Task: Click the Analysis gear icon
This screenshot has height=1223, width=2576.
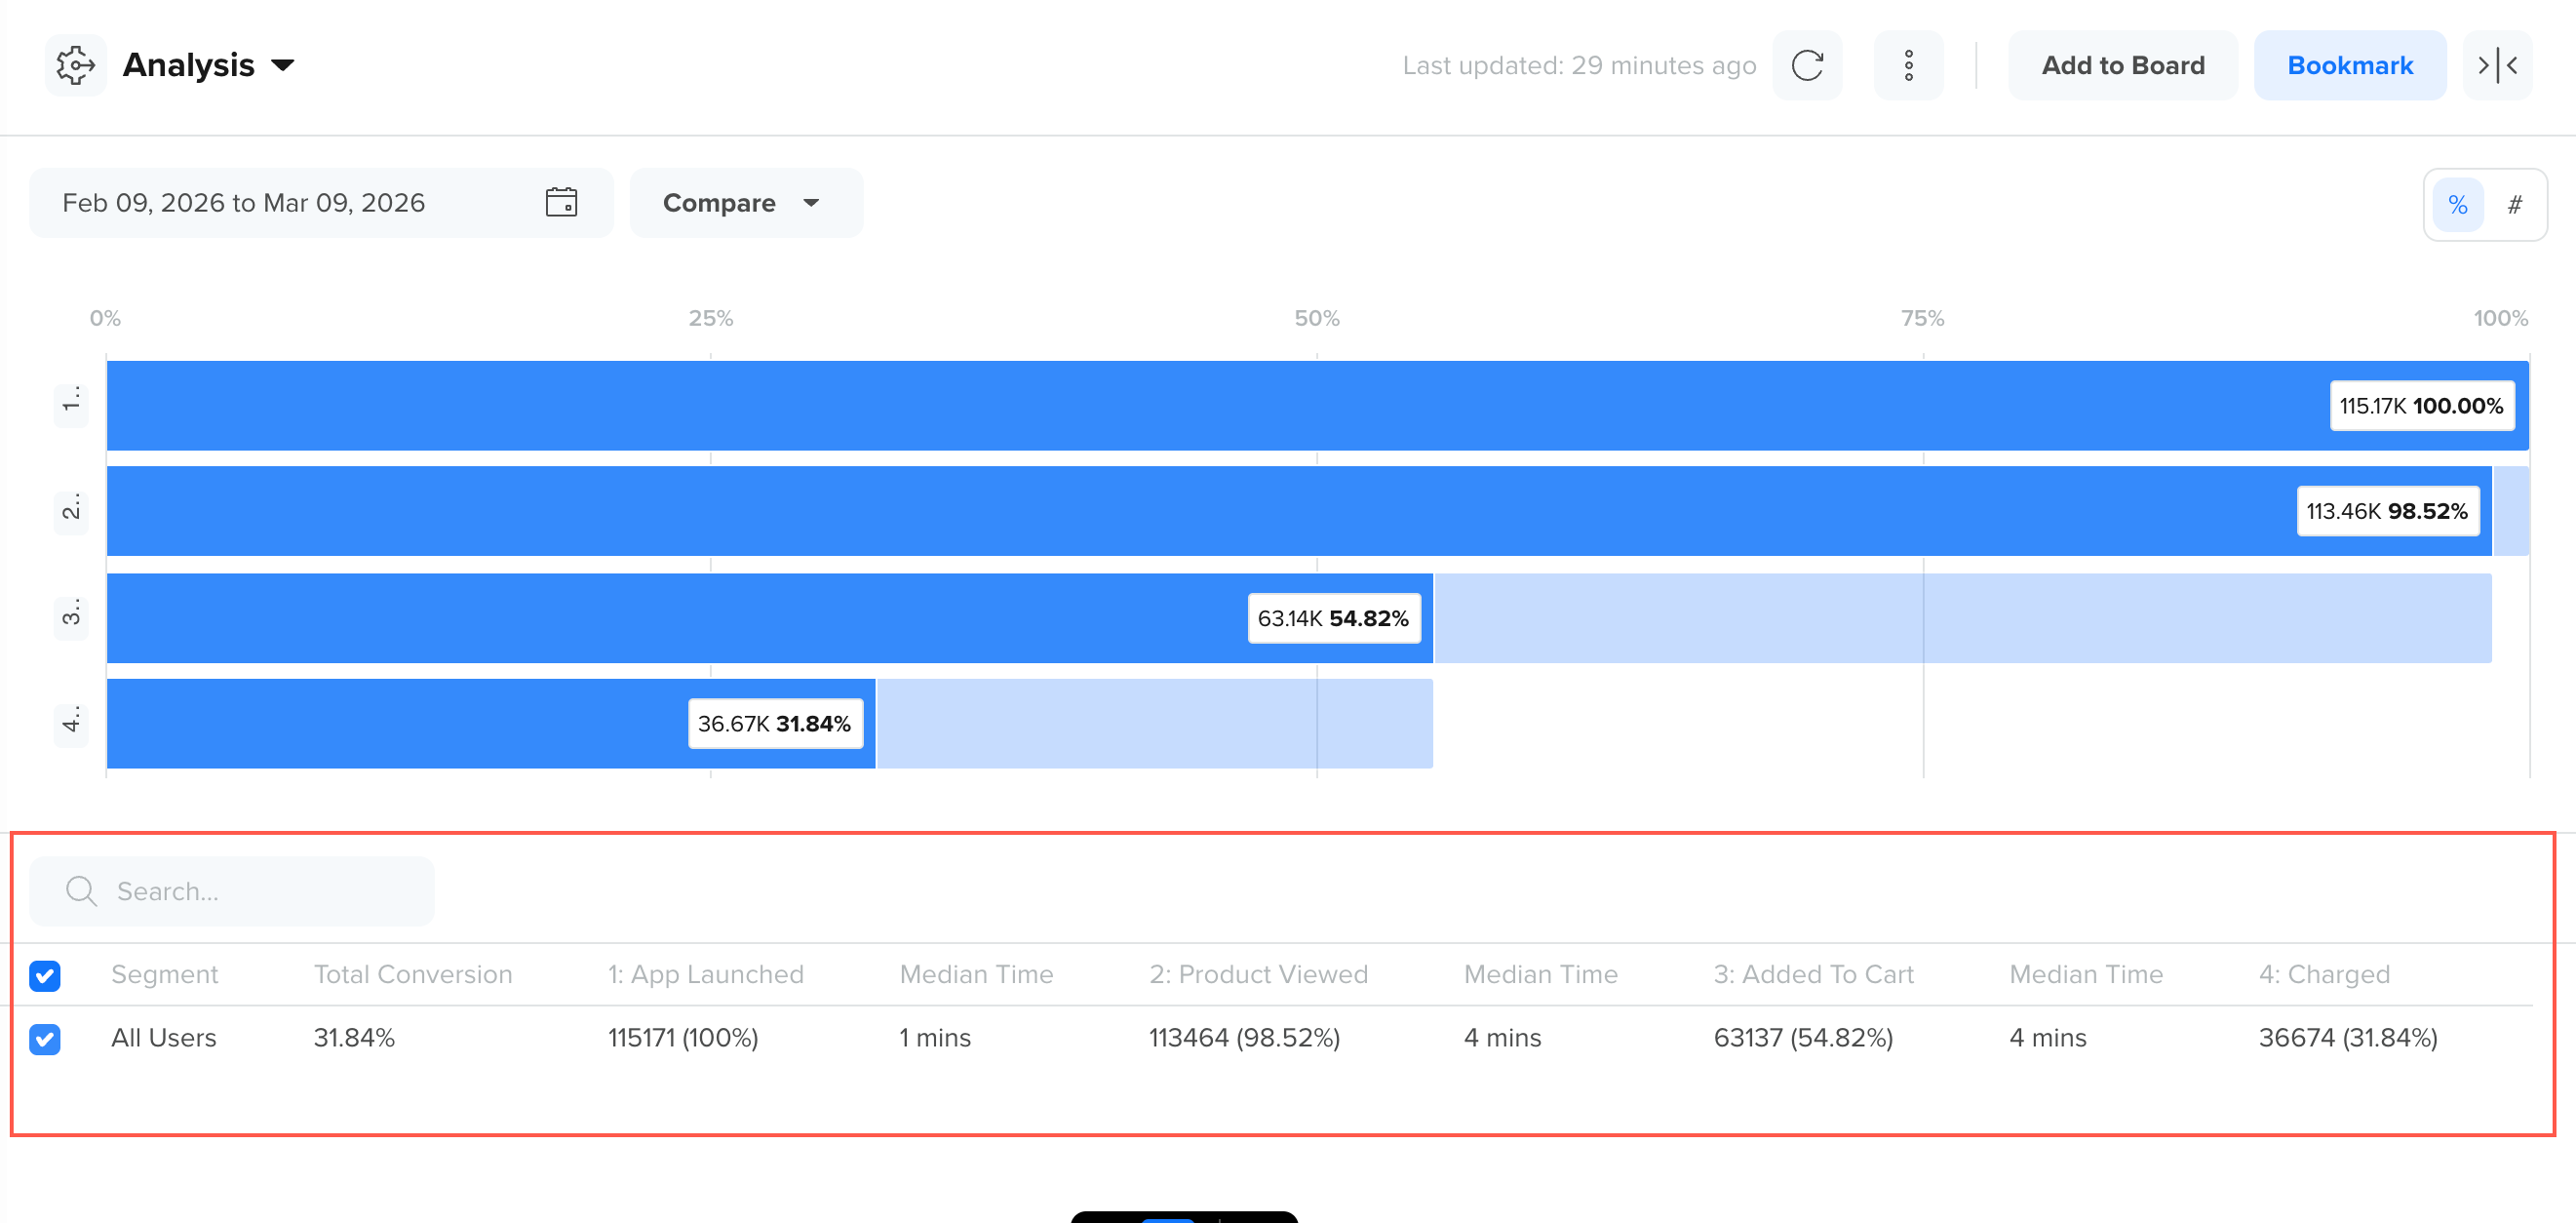Action: pyautogui.click(x=75, y=65)
